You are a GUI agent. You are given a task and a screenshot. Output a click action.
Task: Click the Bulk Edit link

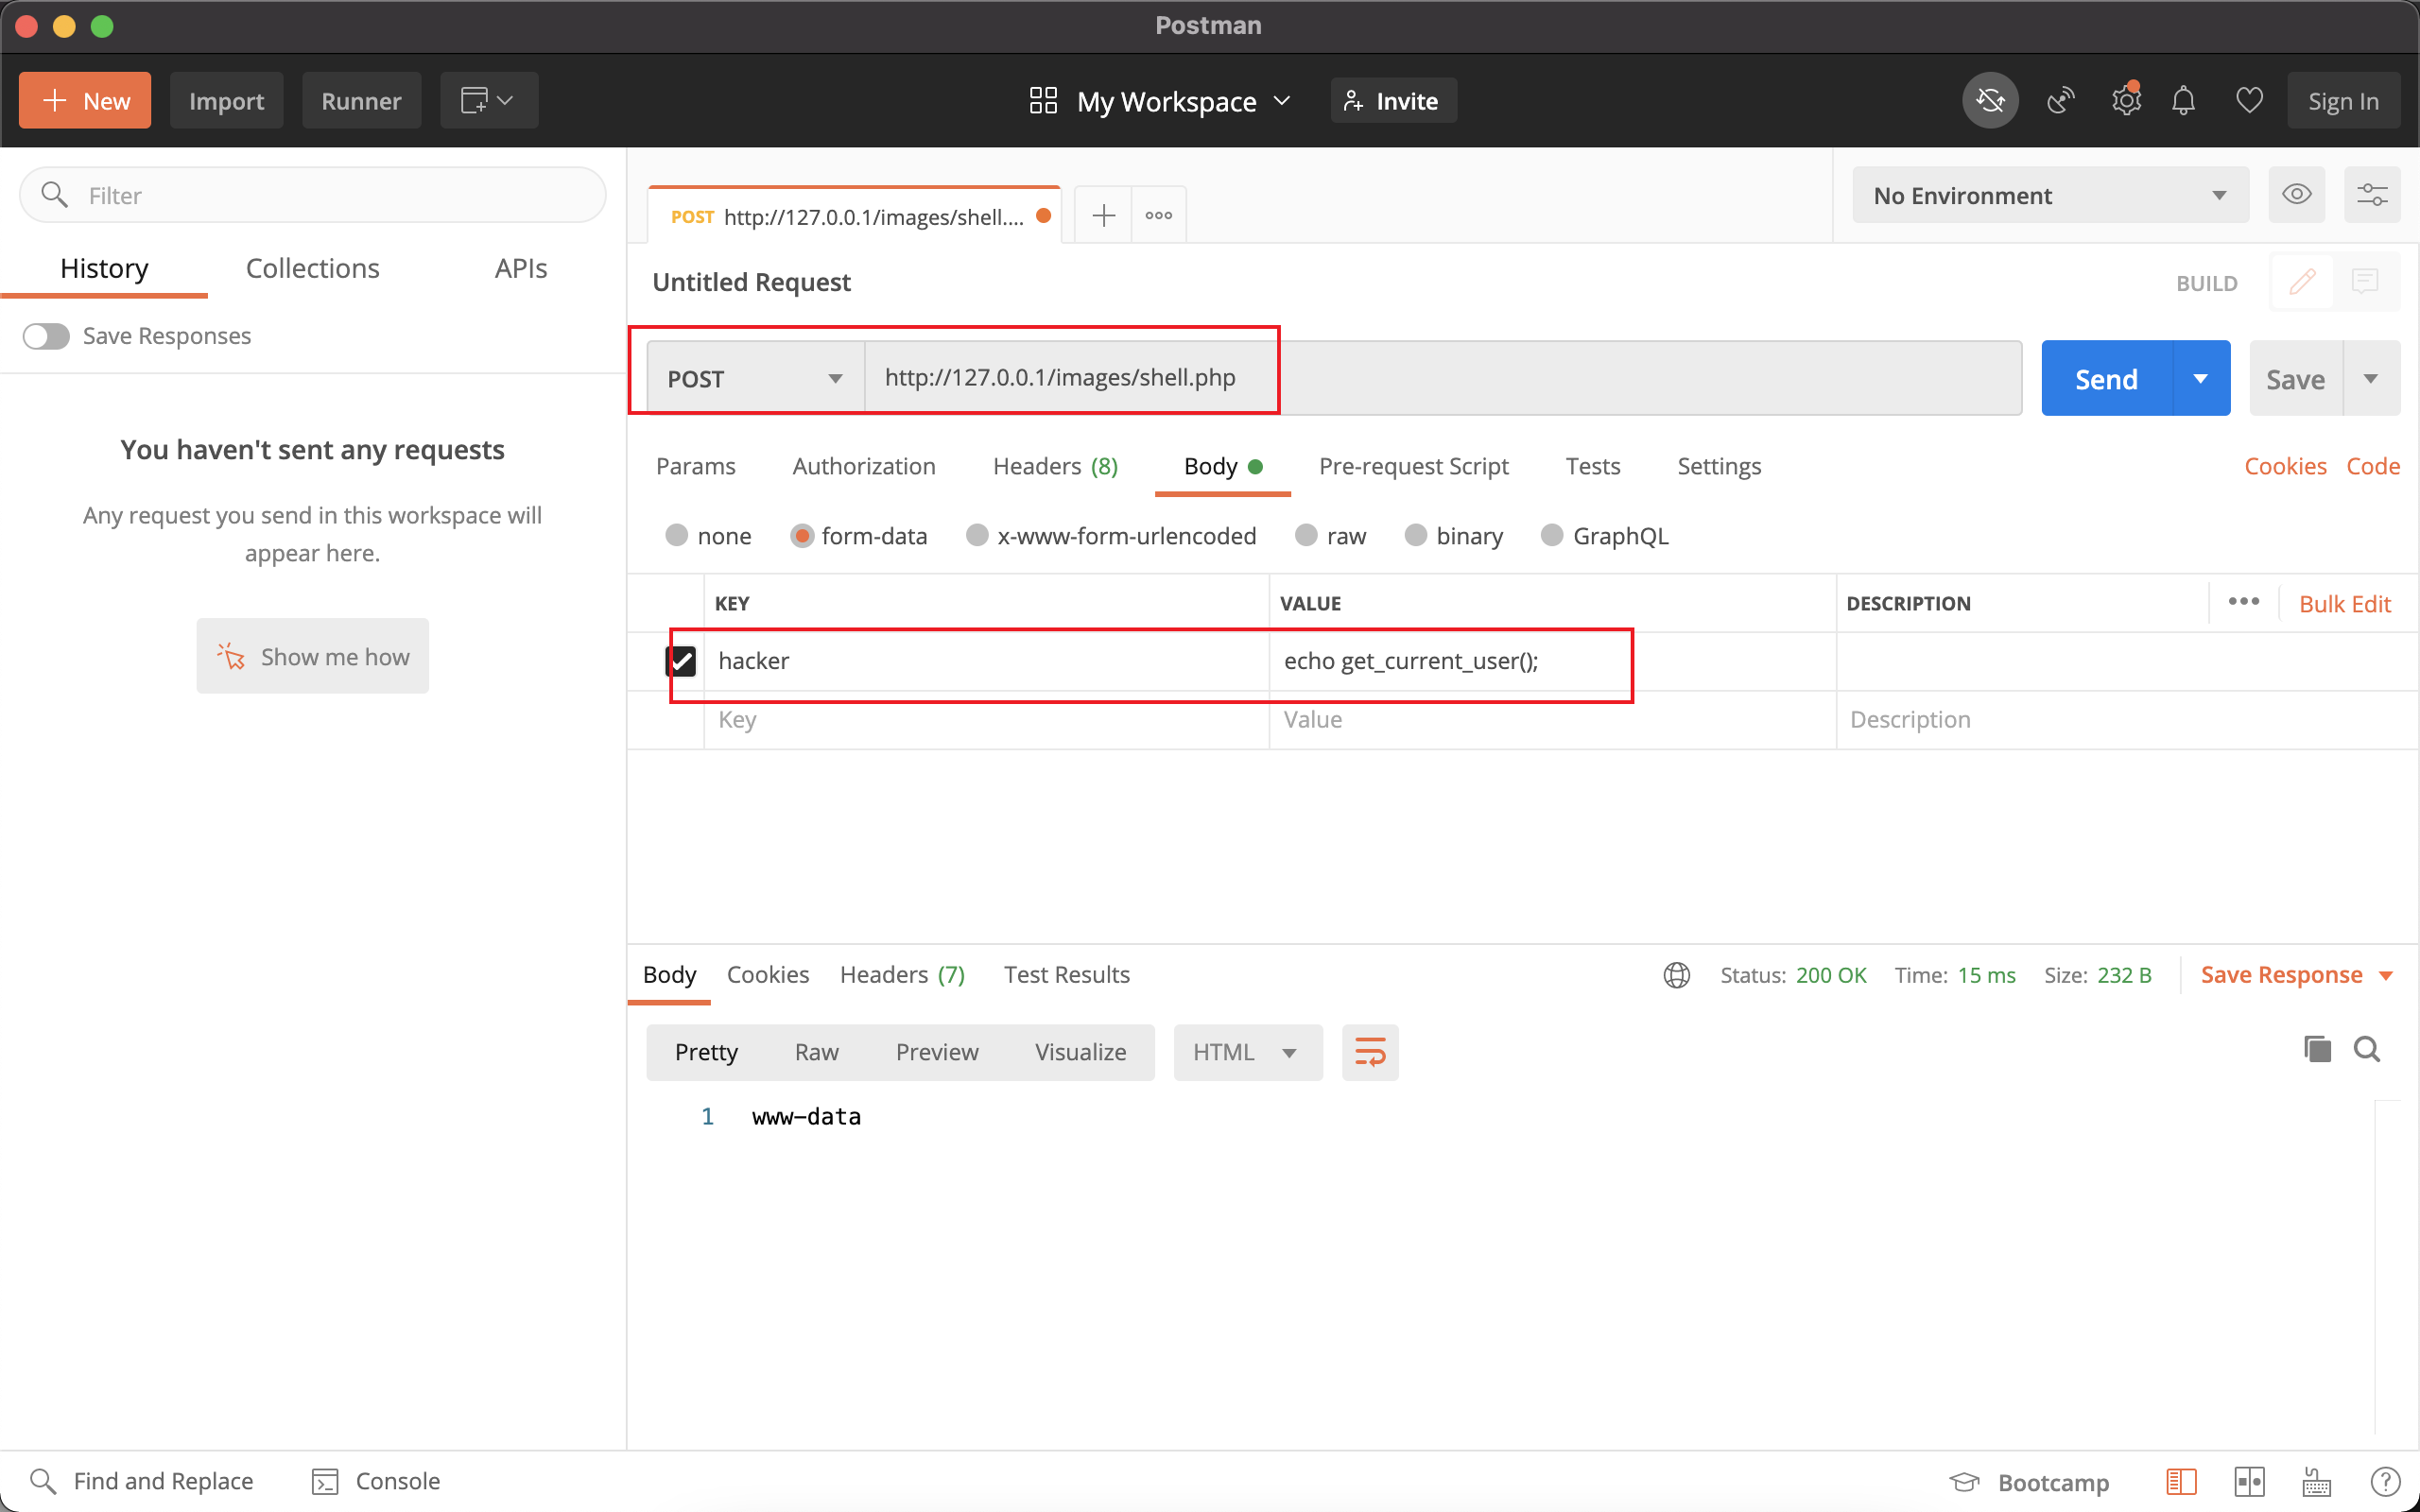[2344, 604]
